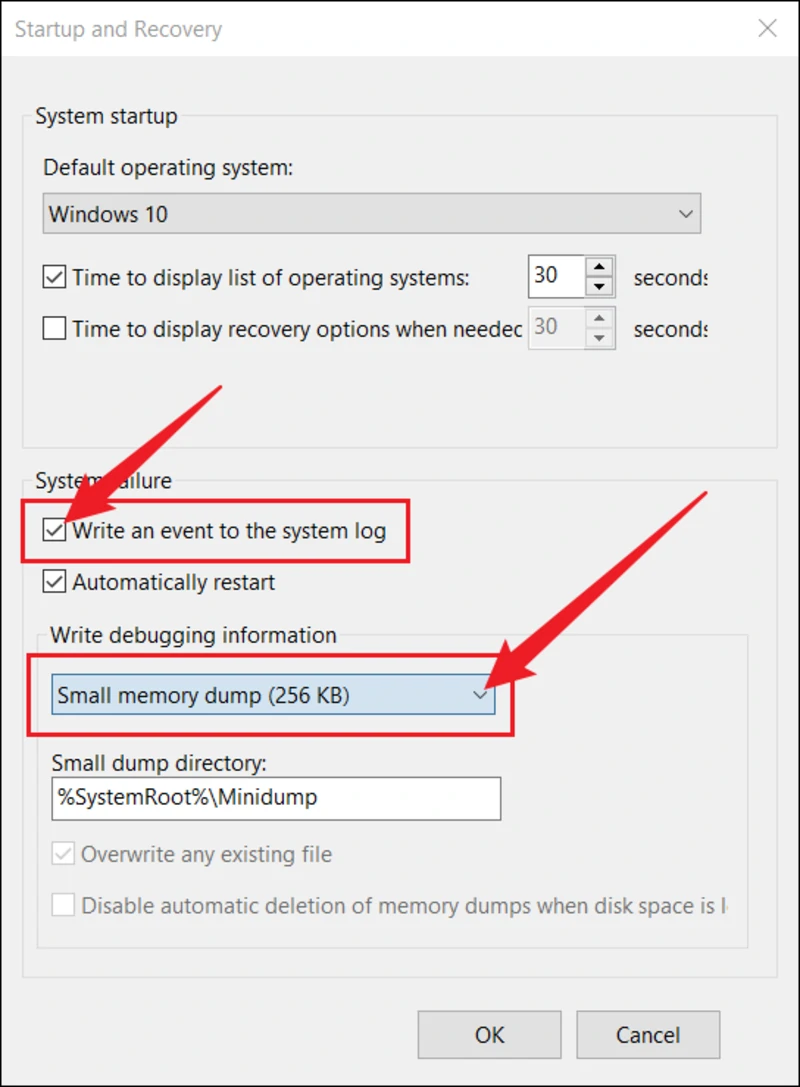The image size is (800, 1087).
Task: Click the dump type dropdown arrow
Action: (482, 696)
